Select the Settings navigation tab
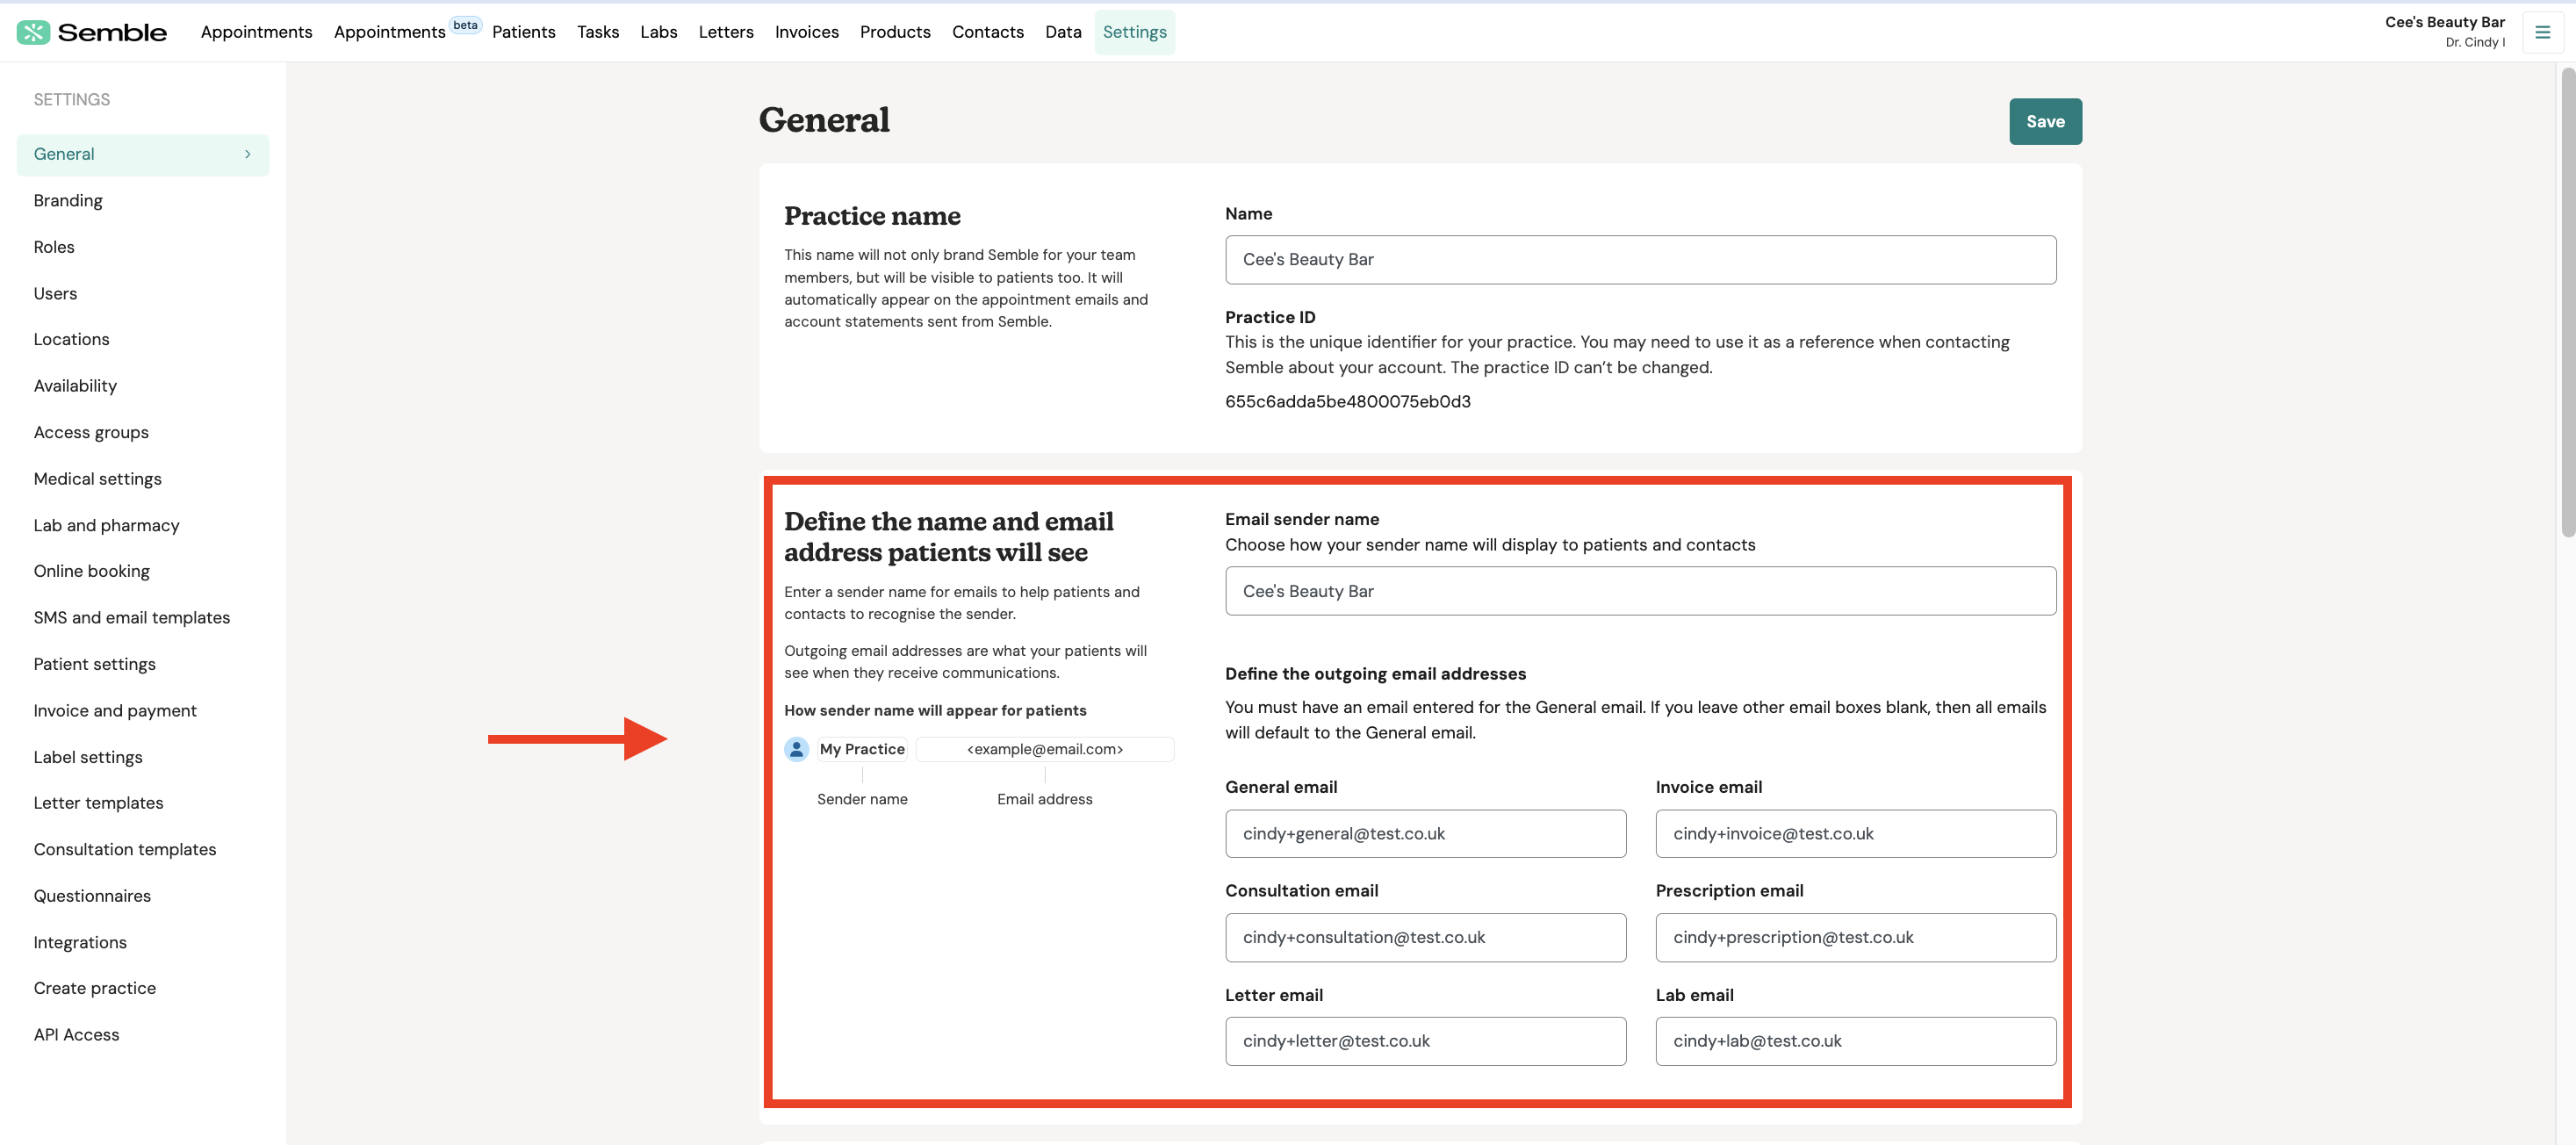Viewport: 2576px width, 1145px height. click(x=1135, y=32)
